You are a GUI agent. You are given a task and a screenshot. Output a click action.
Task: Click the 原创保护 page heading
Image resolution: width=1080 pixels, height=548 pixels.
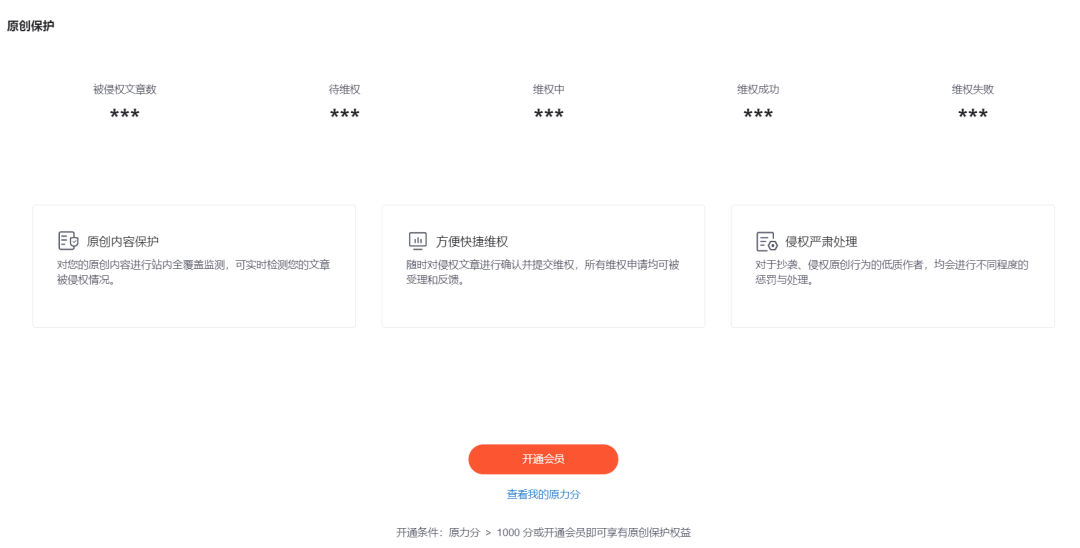pyautogui.click(x=30, y=26)
